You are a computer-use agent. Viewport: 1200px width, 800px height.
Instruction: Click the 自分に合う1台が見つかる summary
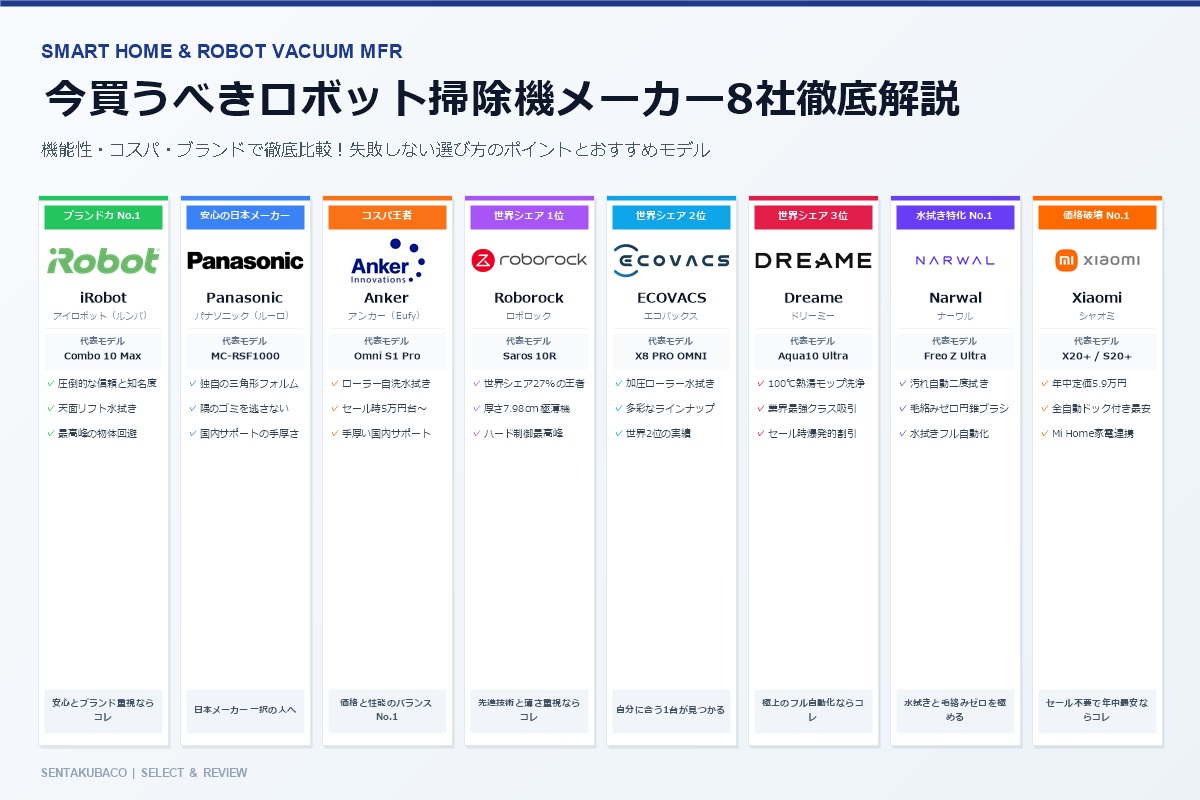[671, 710]
